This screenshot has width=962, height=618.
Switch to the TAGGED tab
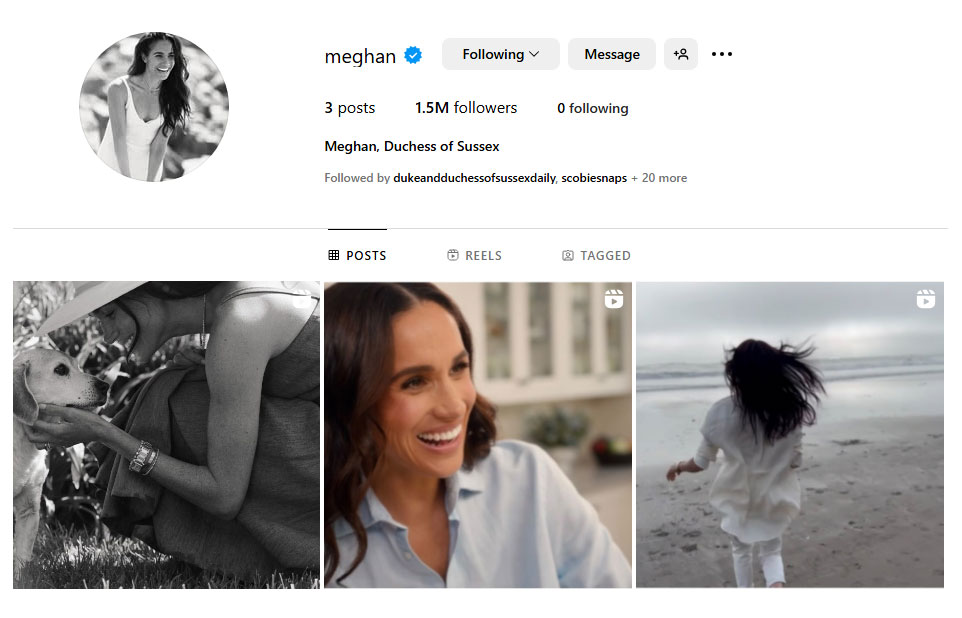coord(596,255)
